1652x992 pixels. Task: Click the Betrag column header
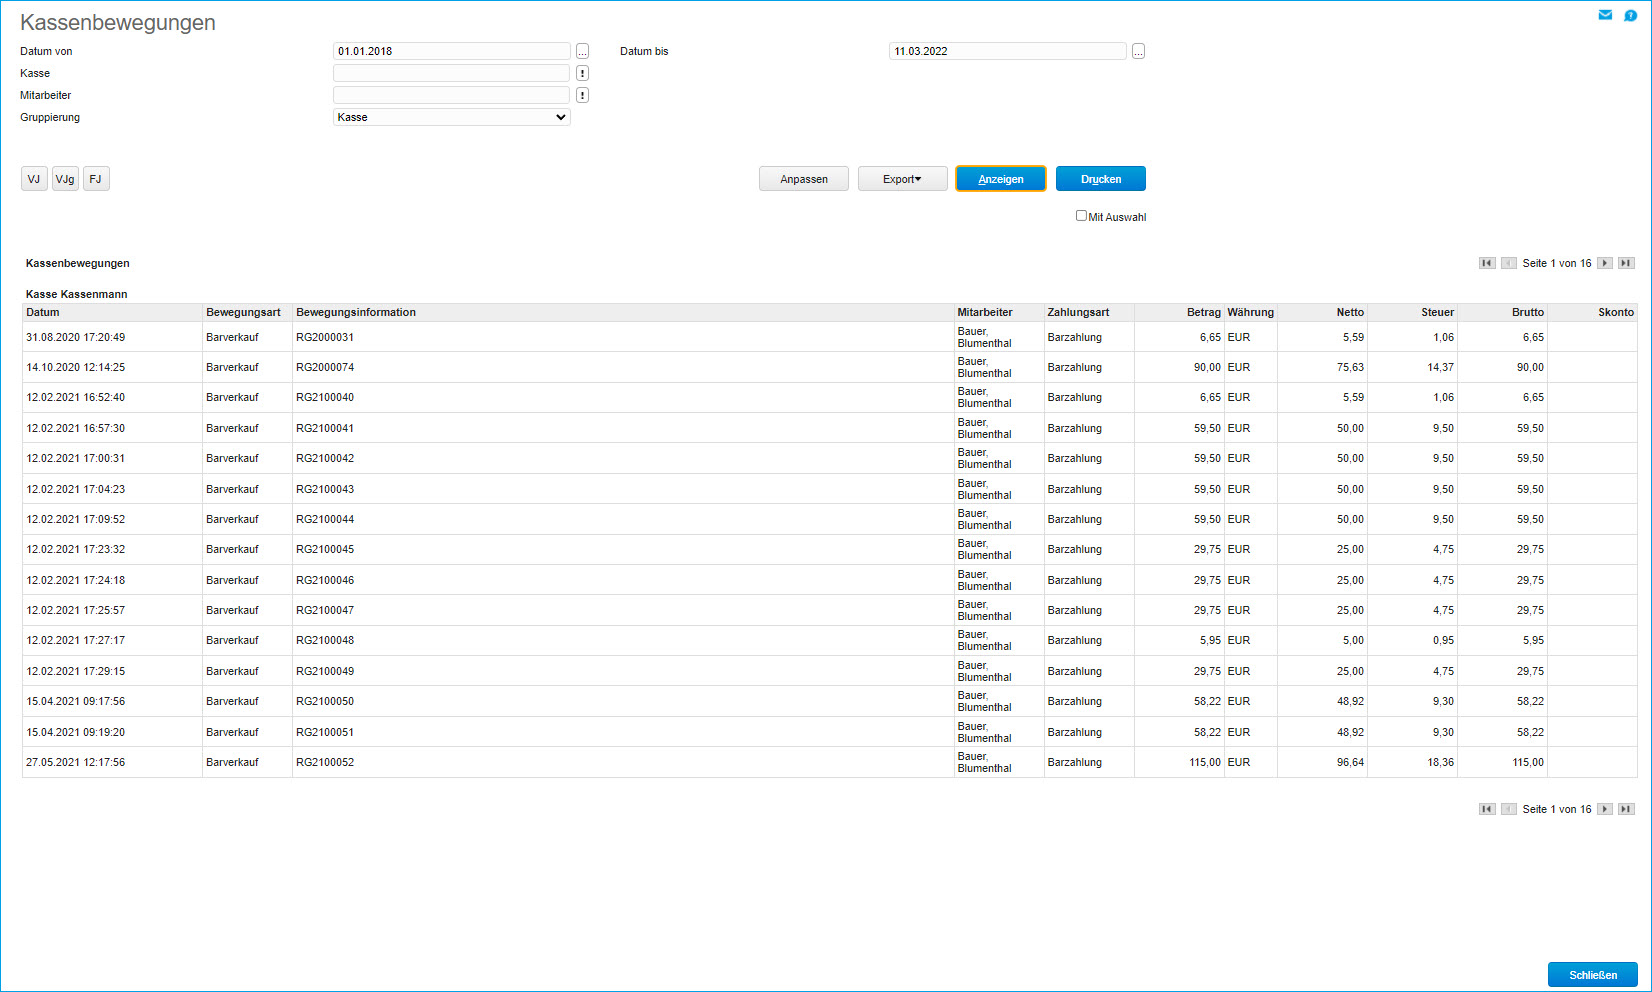[1203, 312]
